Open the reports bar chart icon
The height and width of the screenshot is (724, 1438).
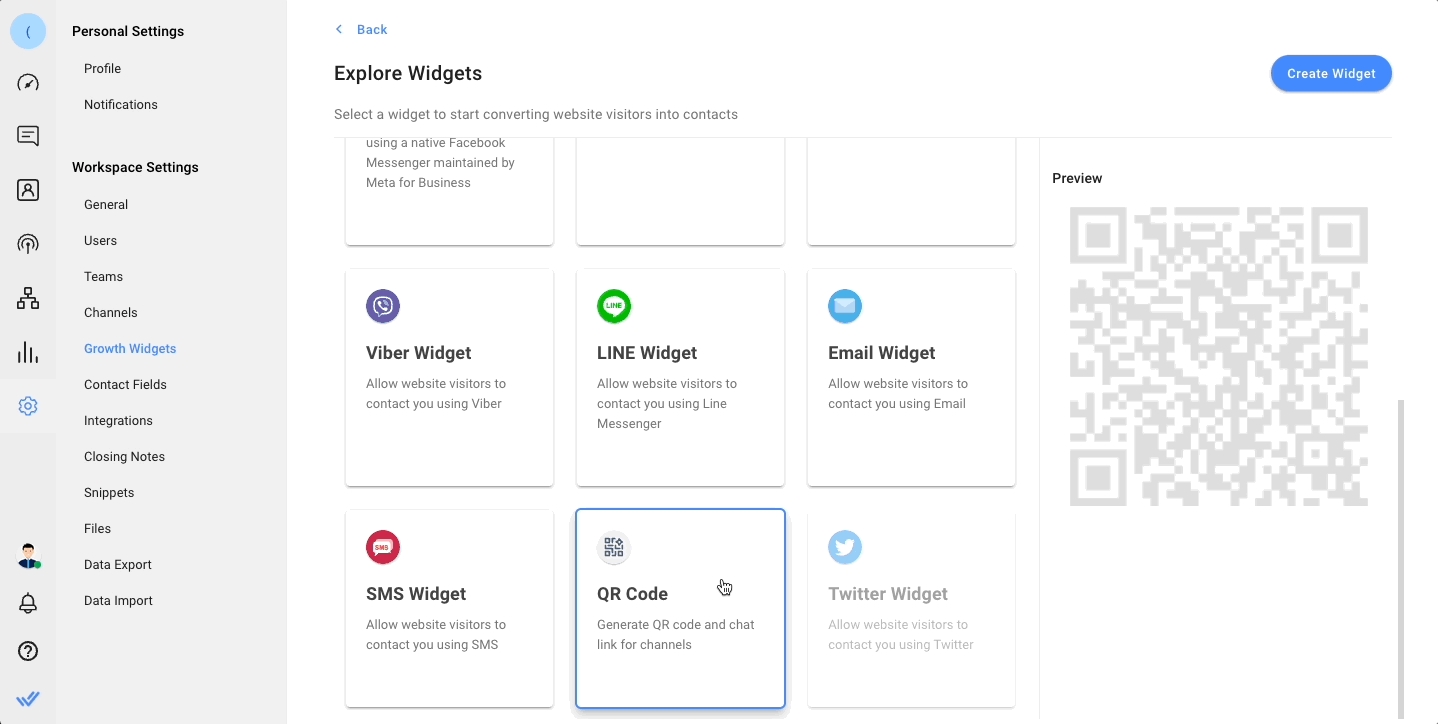(28, 352)
